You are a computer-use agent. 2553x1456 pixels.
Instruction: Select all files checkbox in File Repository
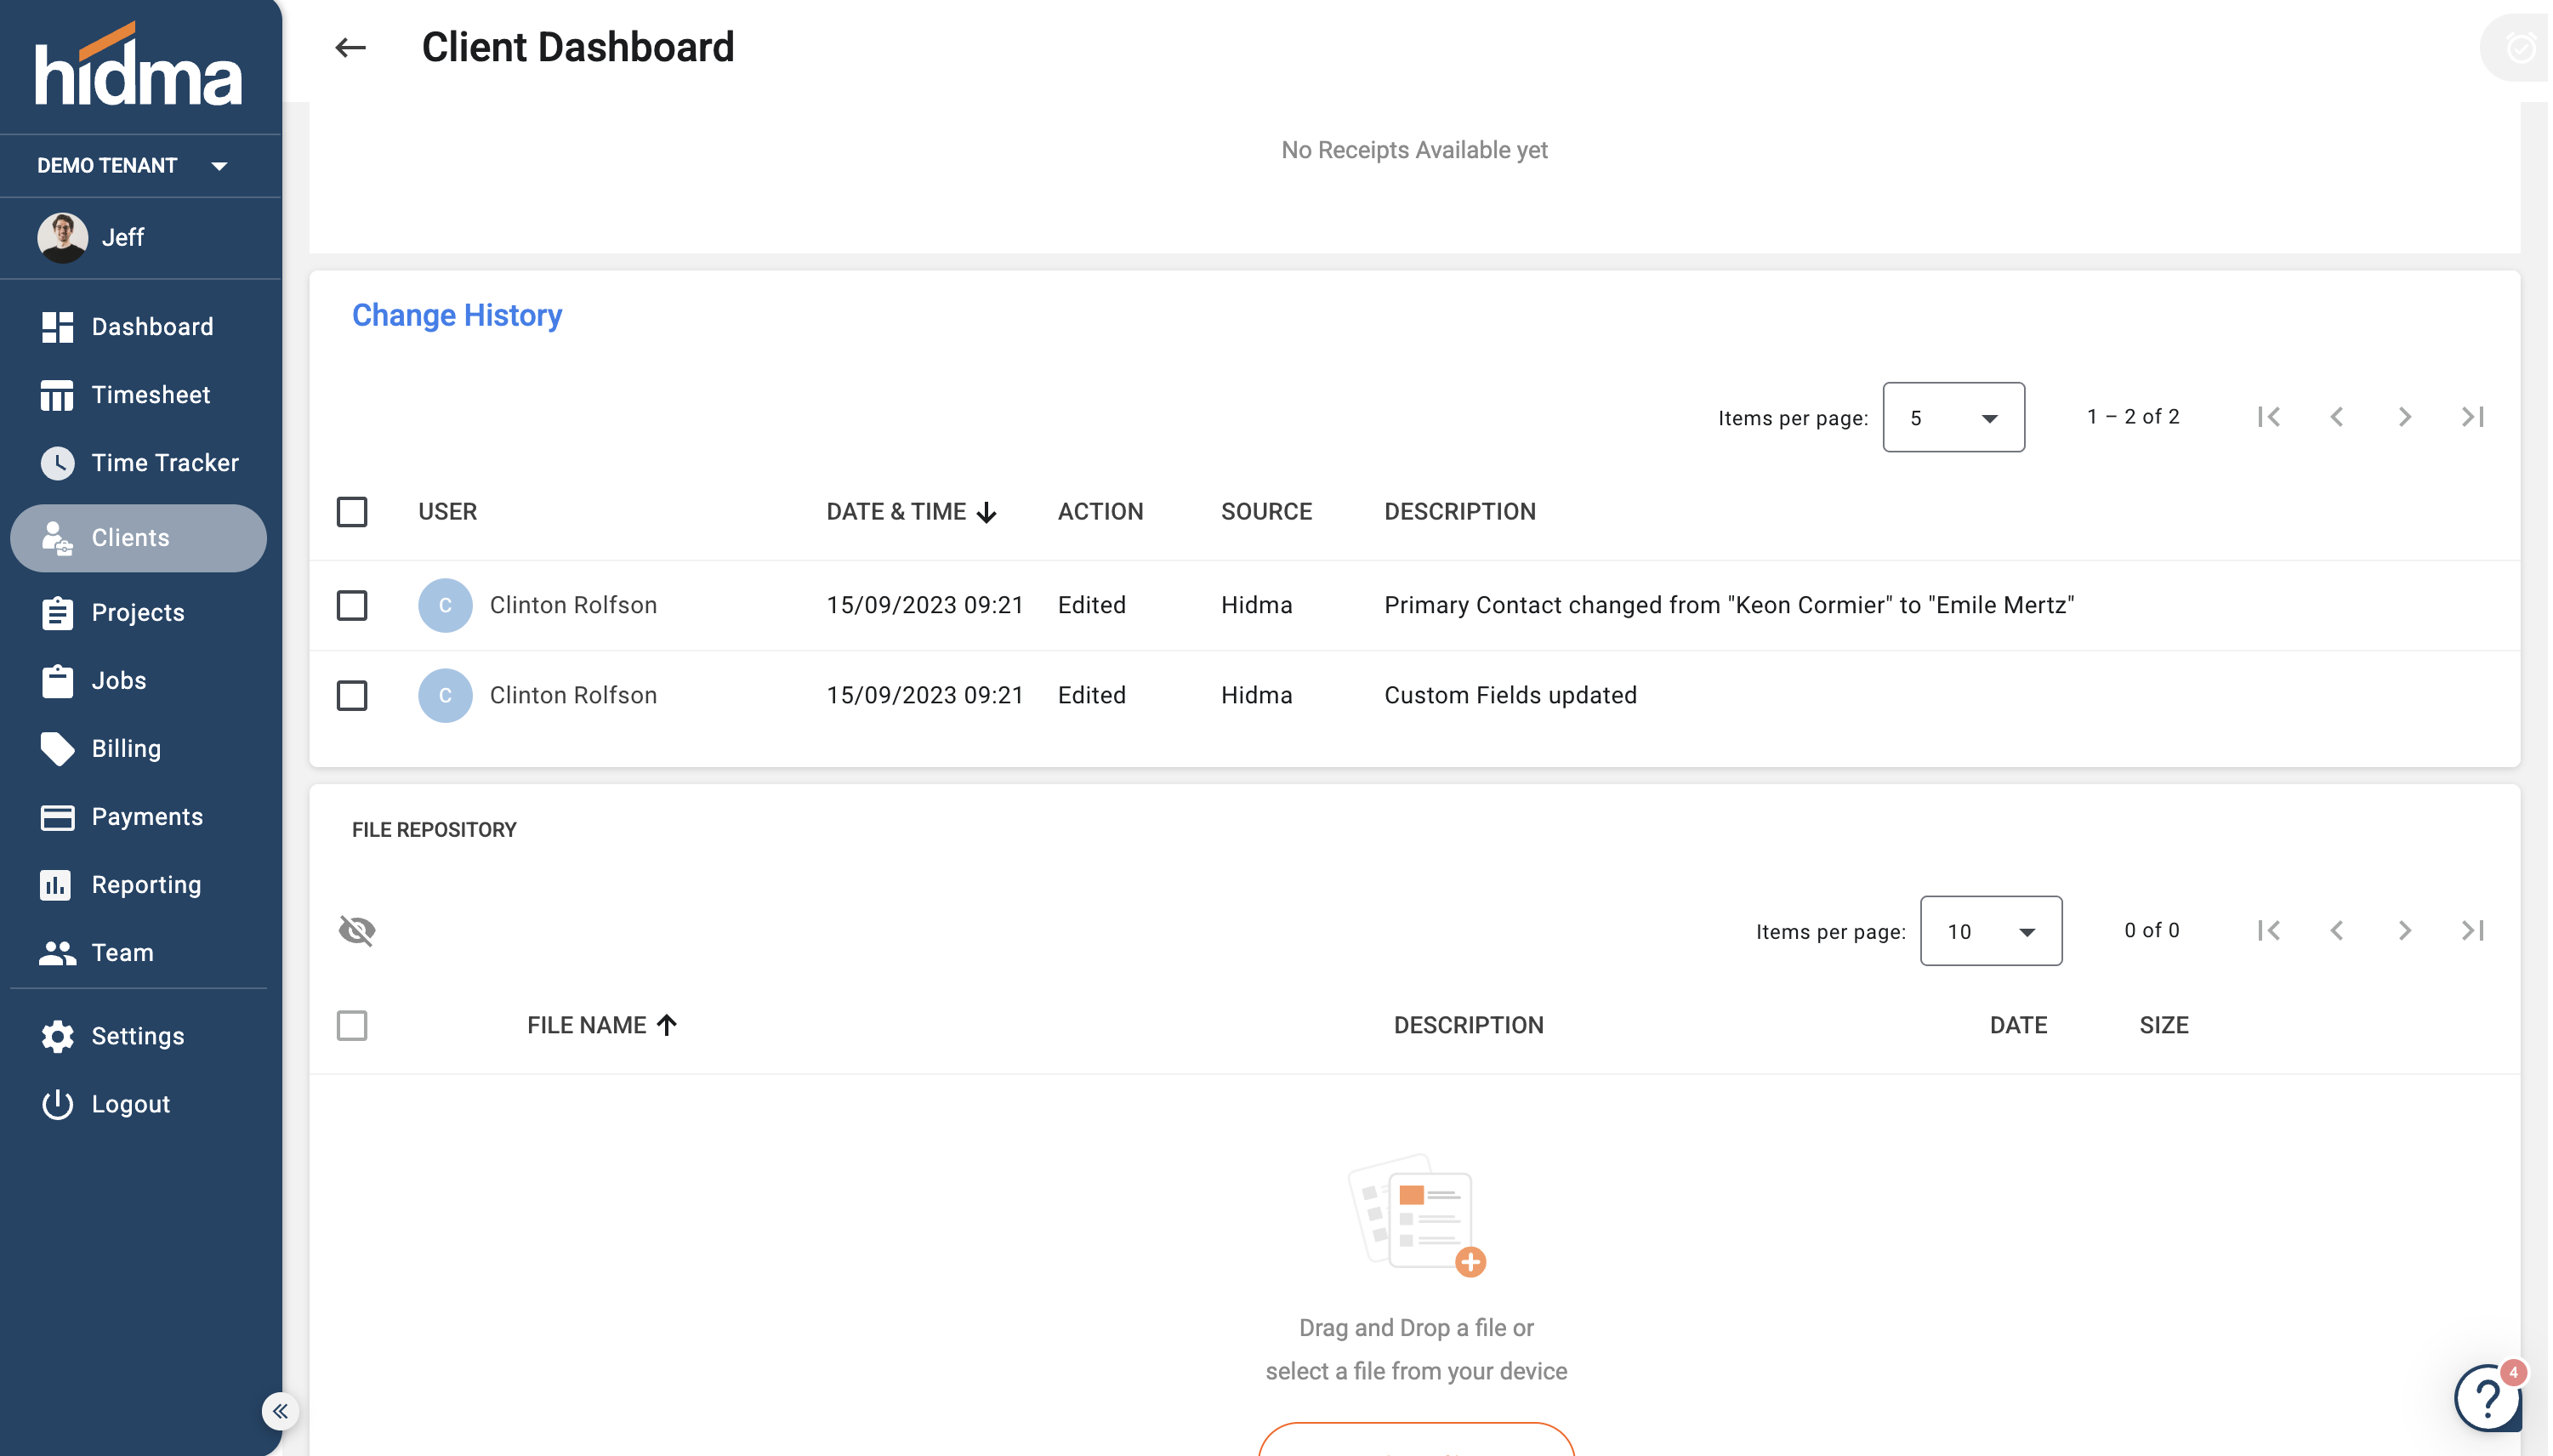(x=352, y=1025)
